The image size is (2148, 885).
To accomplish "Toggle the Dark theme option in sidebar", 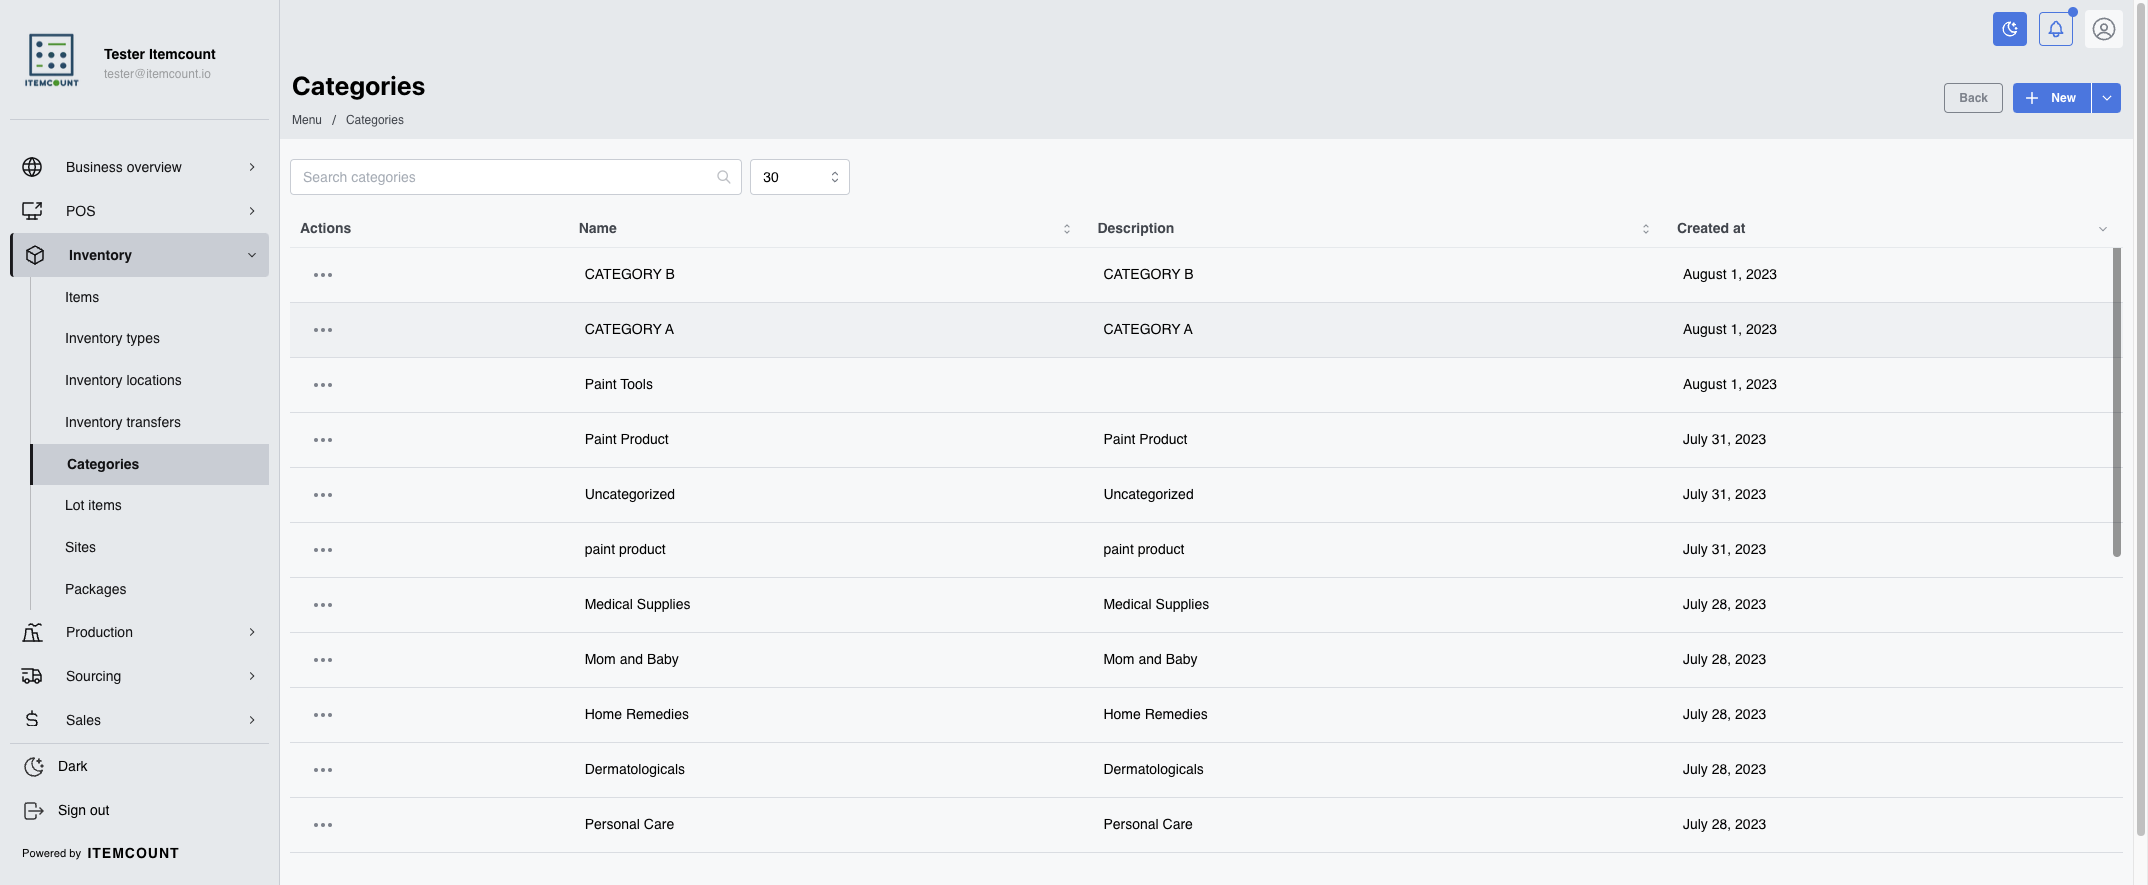I will [139, 766].
